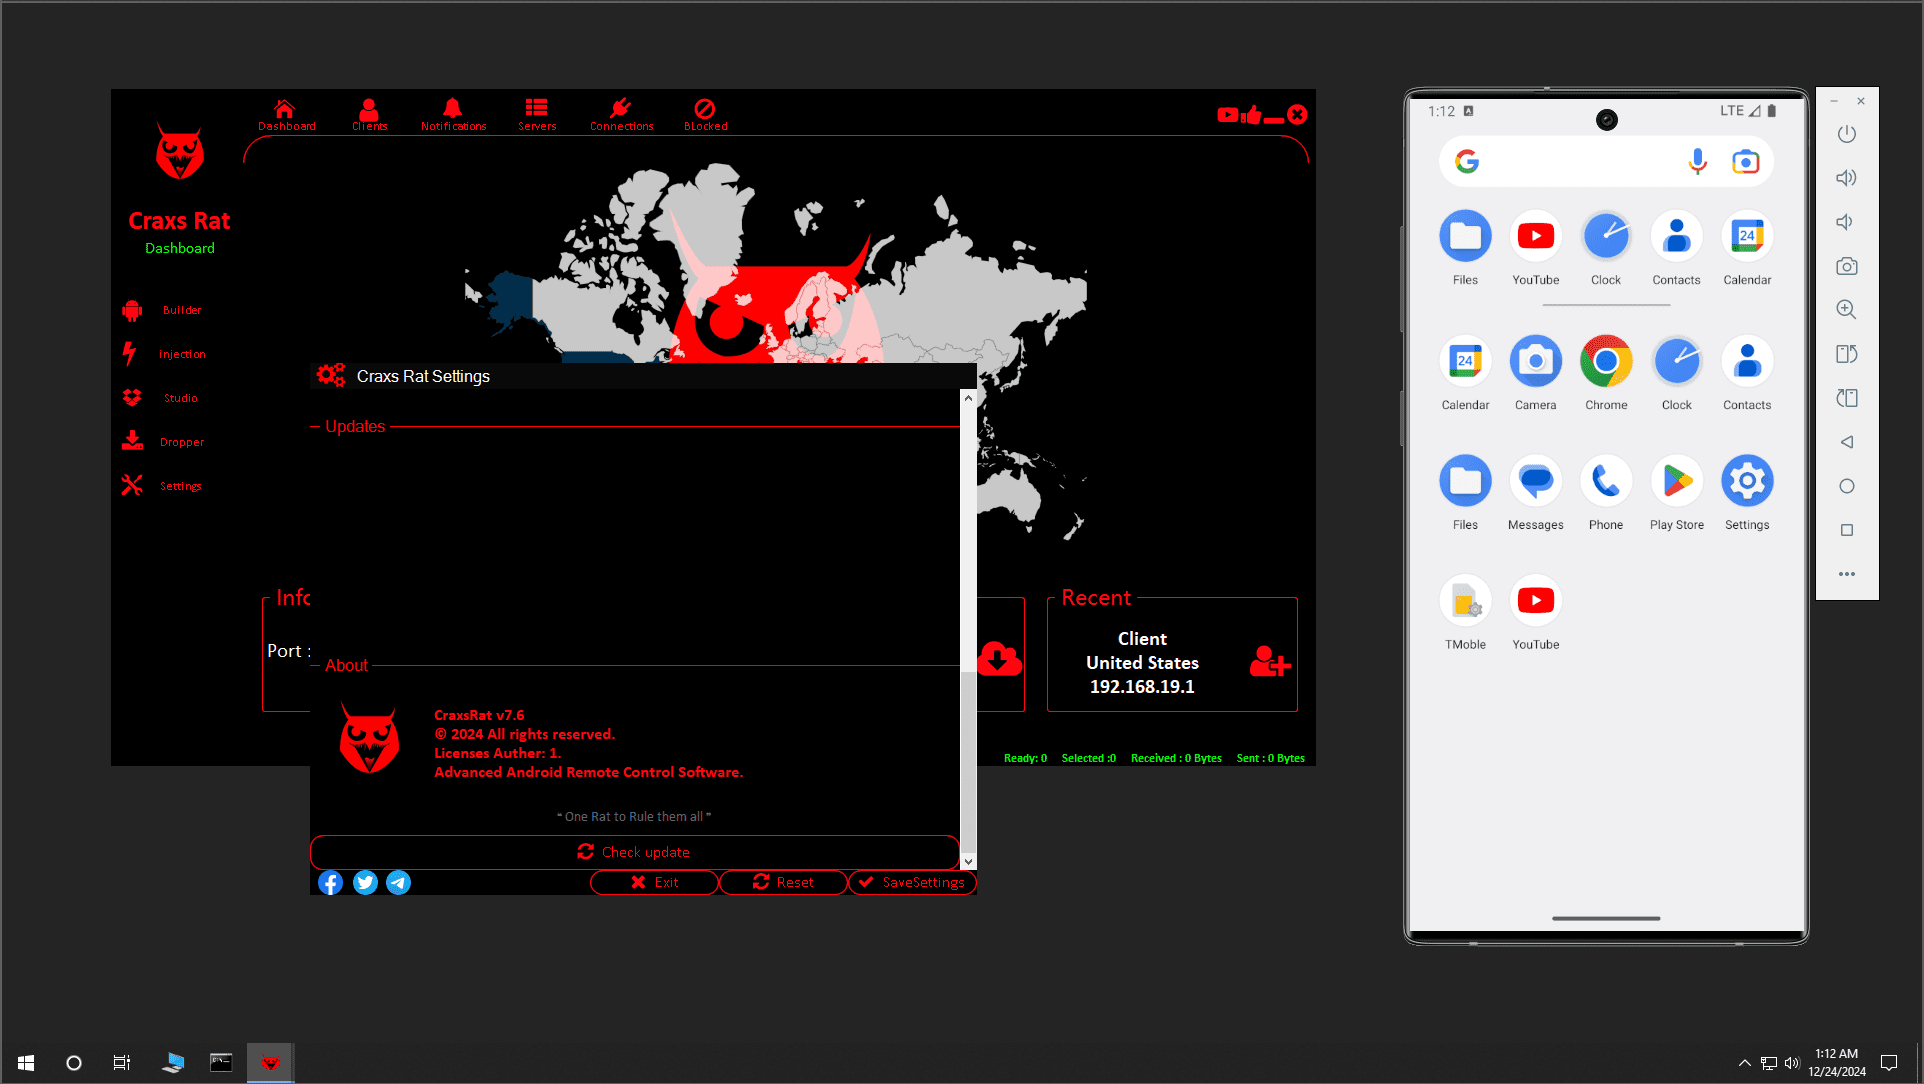Click the 'Ready: 0' status text
This screenshot has height=1084, width=1924.
(x=1025, y=758)
